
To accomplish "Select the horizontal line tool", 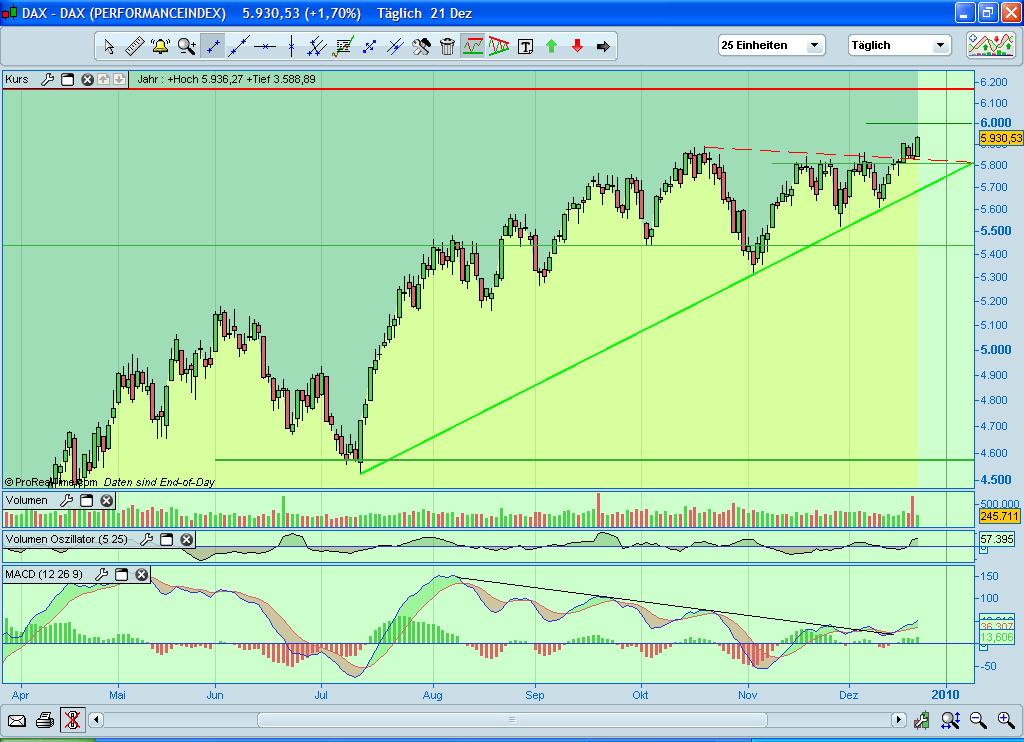I will tap(265, 46).
